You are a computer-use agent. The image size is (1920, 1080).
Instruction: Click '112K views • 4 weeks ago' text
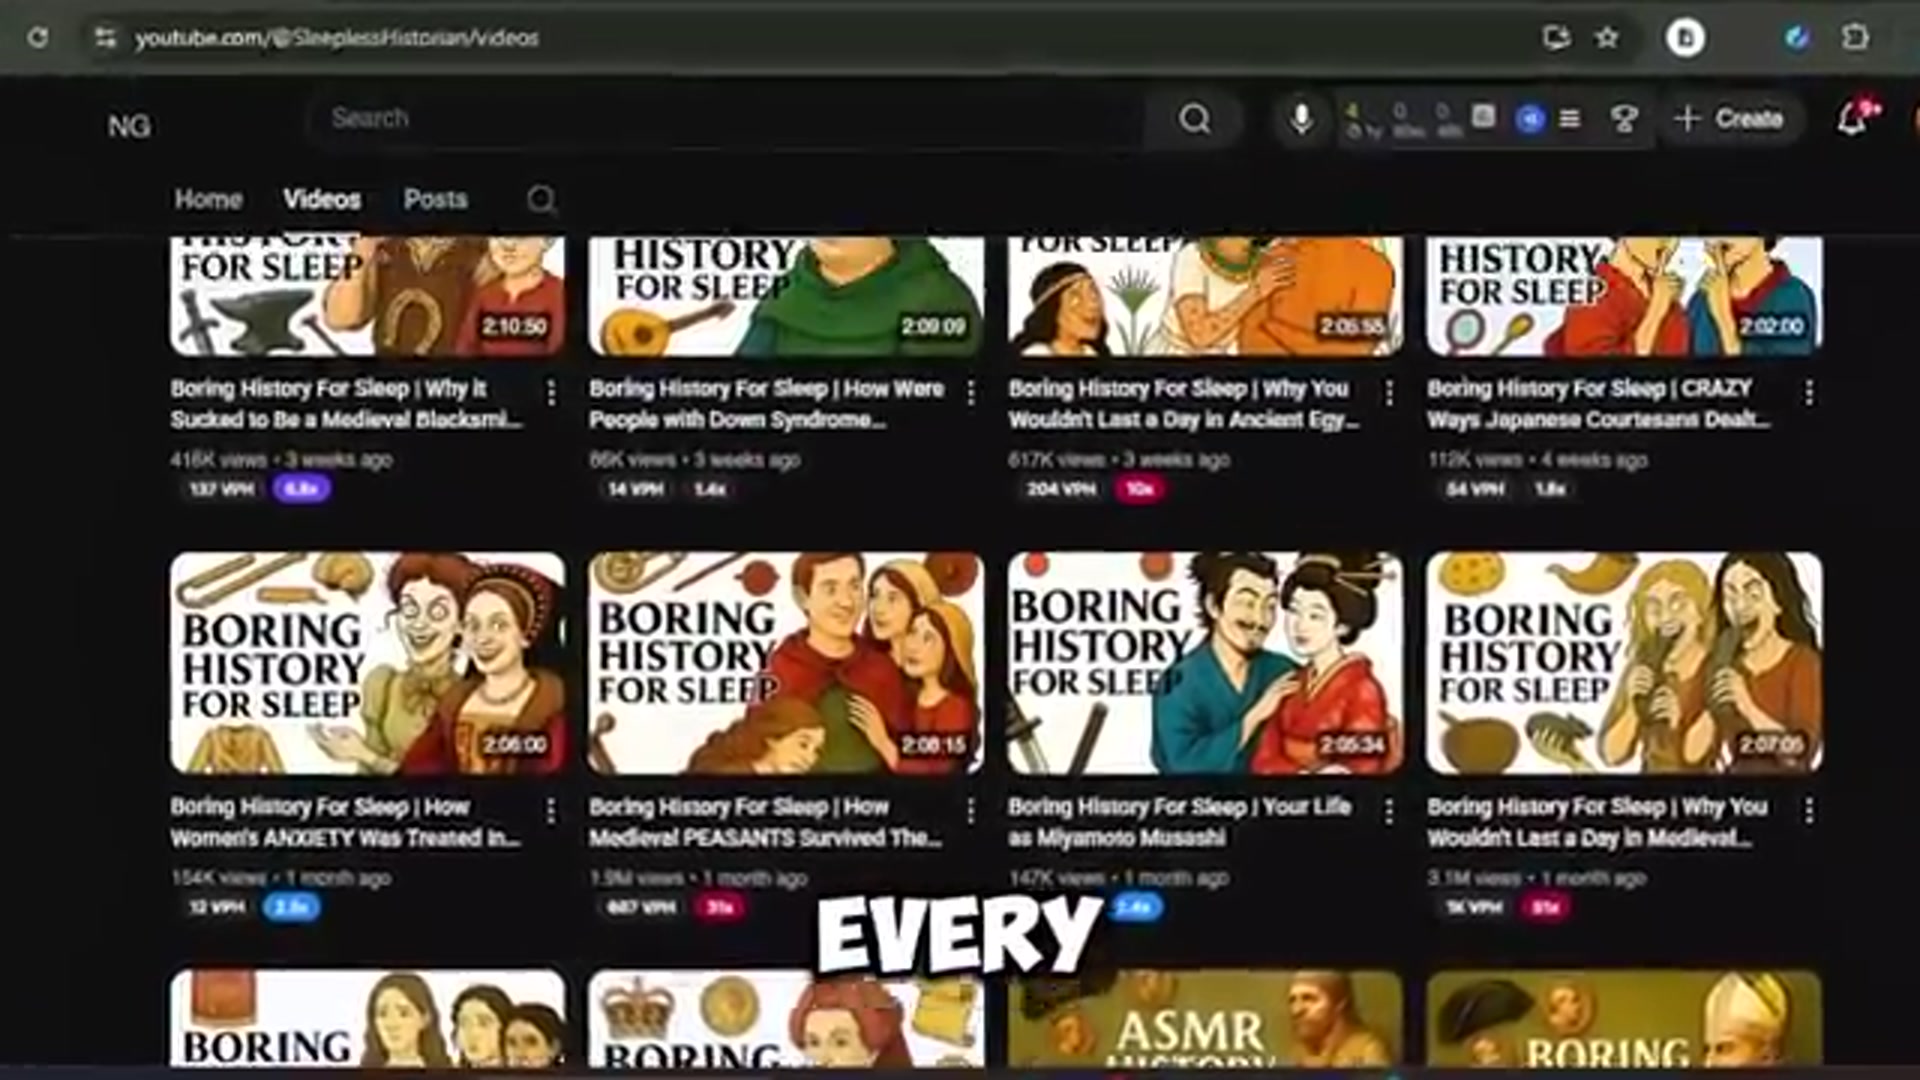click(1537, 460)
